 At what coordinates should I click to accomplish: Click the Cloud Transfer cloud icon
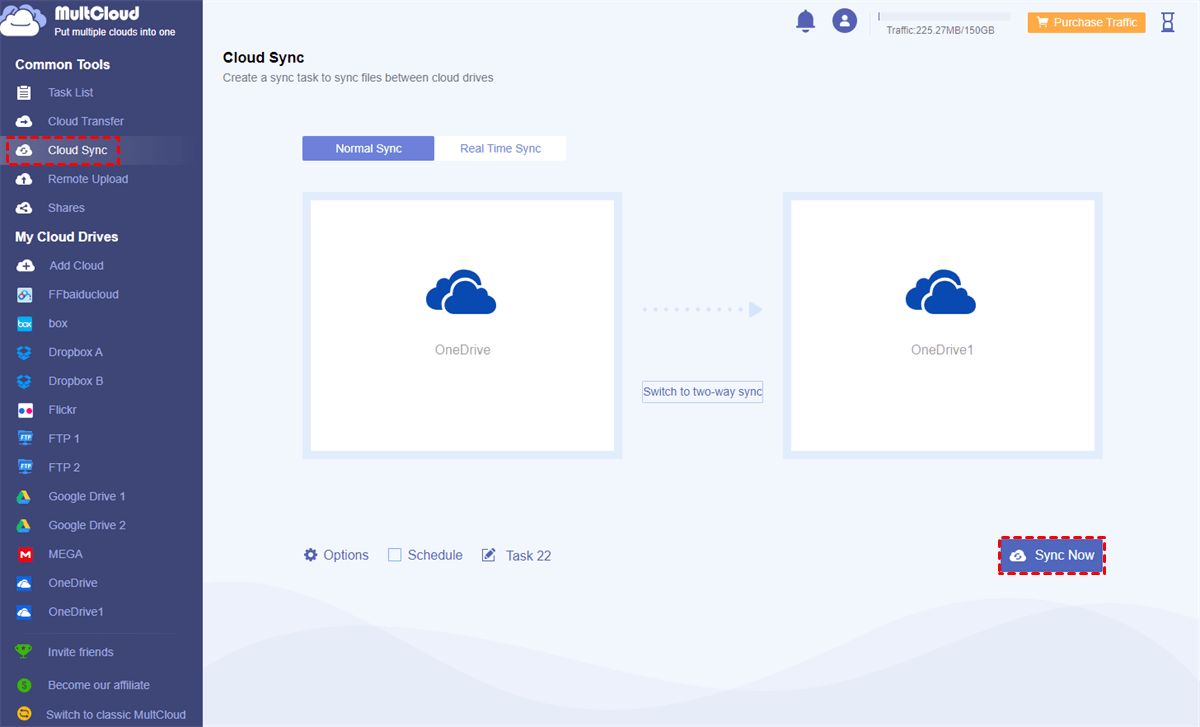click(24, 121)
